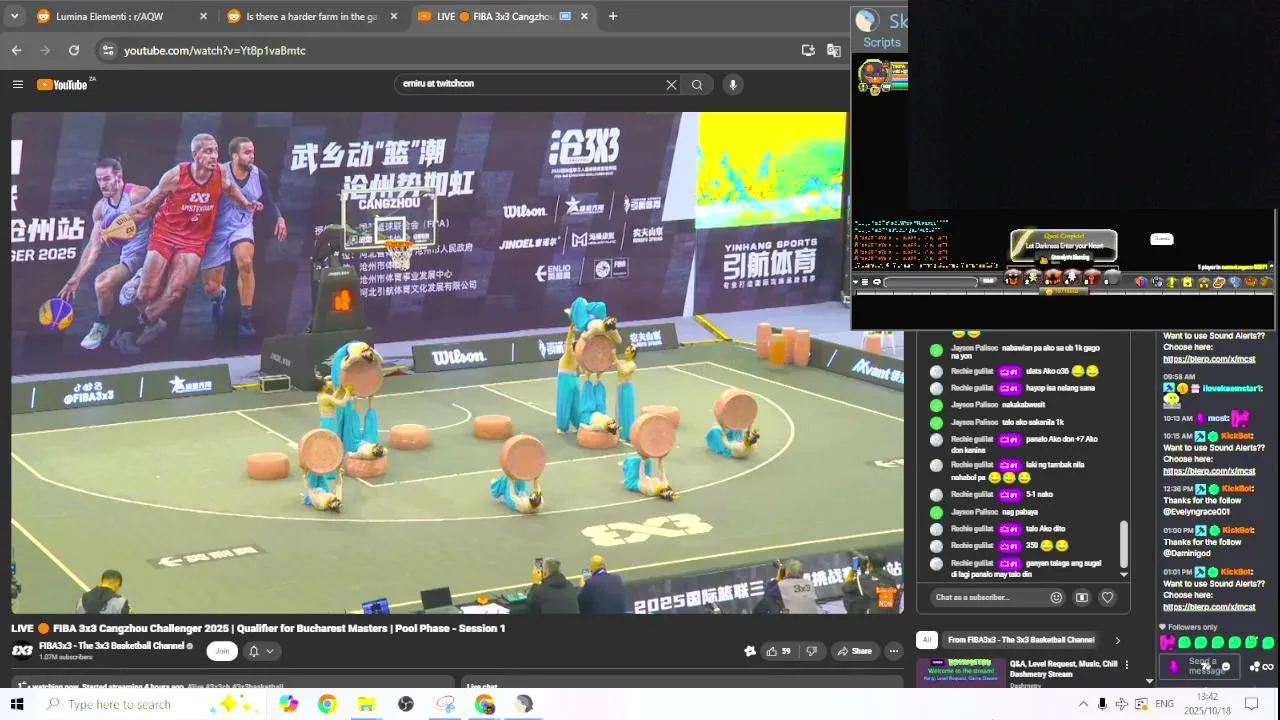Switch to harder farm Reddit tab
The height and width of the screenshot is (720, 1280).
coord(313,16)
